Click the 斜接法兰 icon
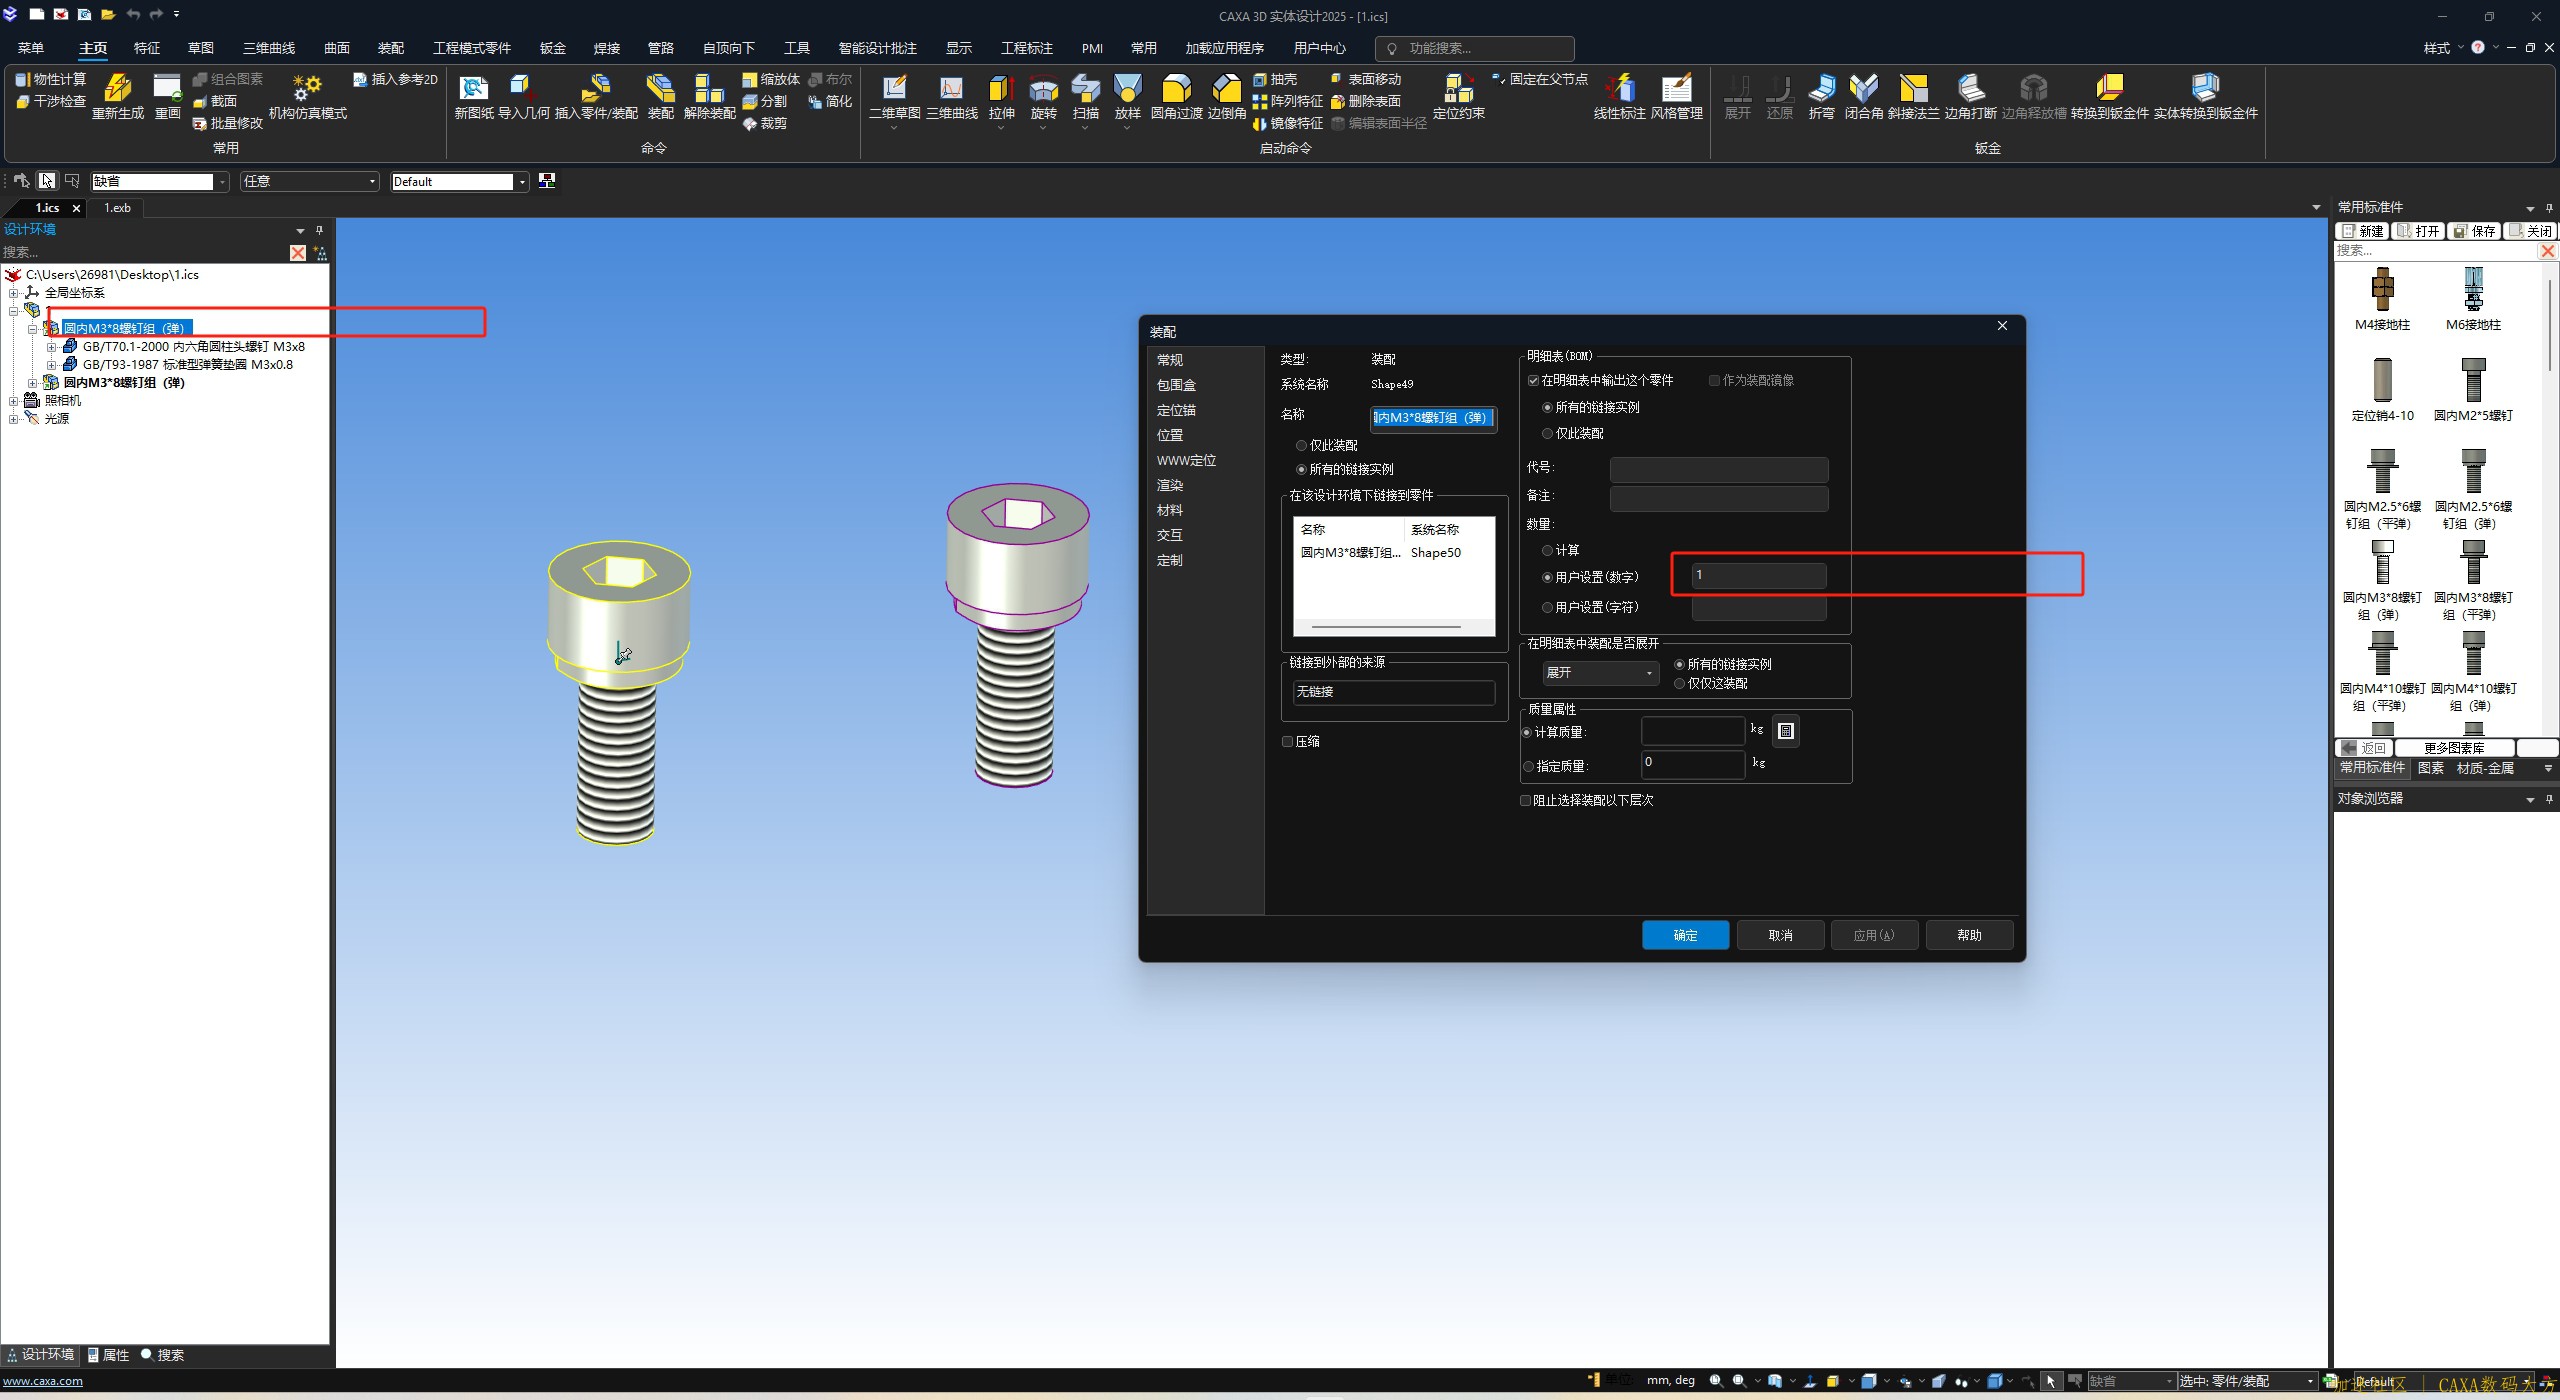 (x=1913, y=88)
